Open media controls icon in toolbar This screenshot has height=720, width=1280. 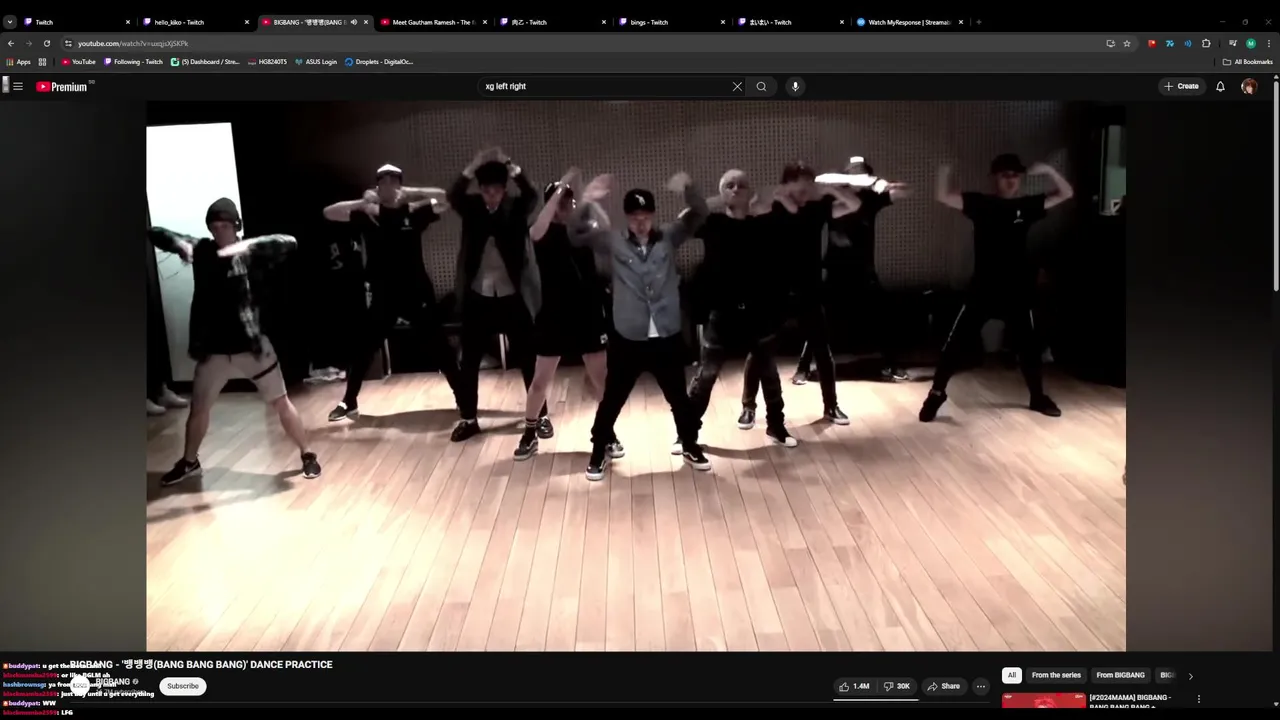click(1233, 43)
